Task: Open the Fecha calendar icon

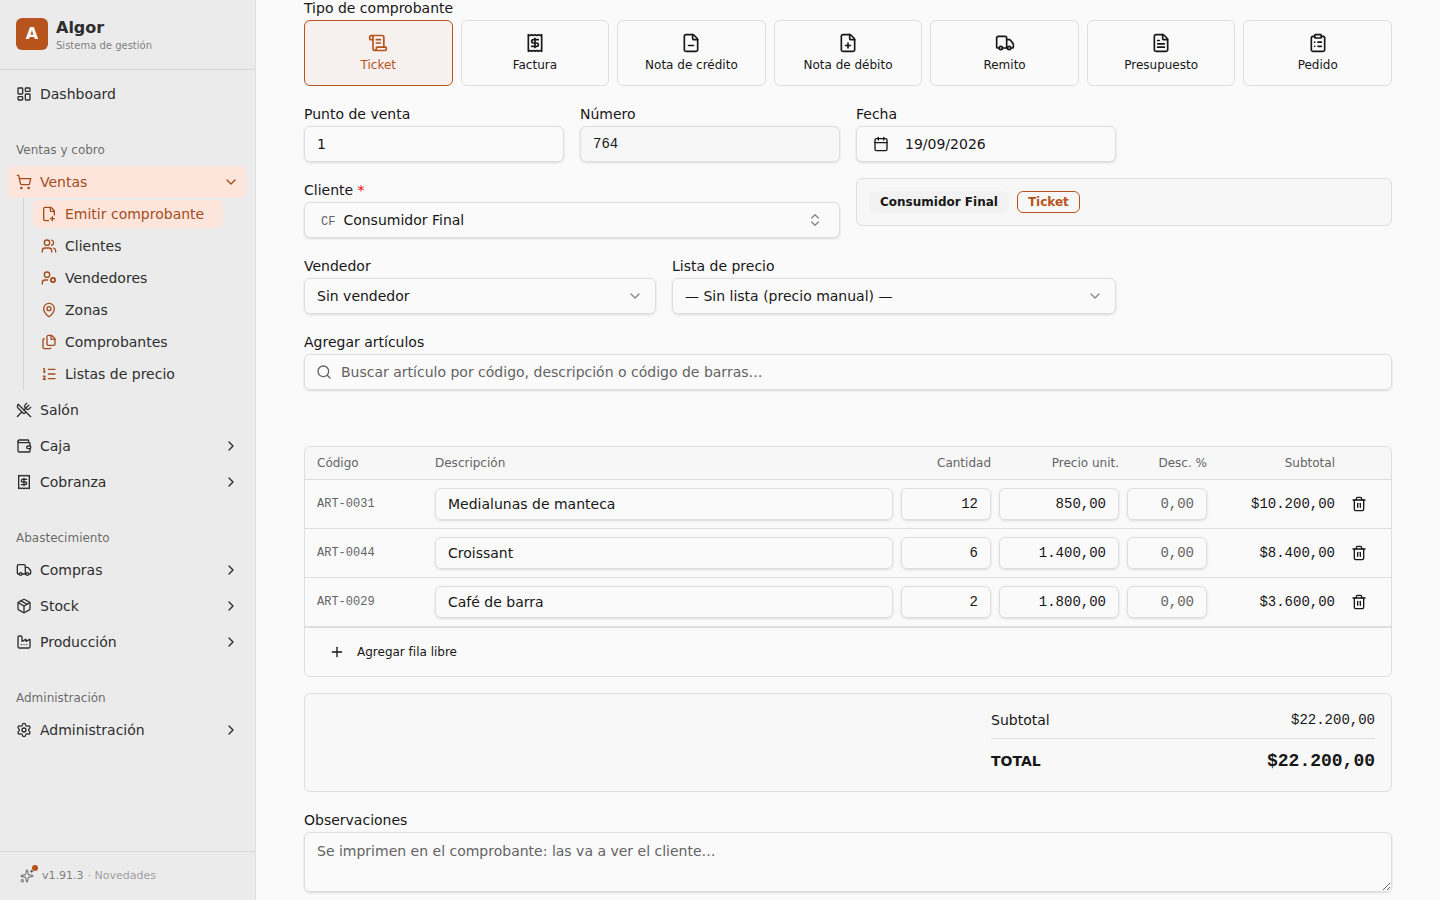Action: 881,144
